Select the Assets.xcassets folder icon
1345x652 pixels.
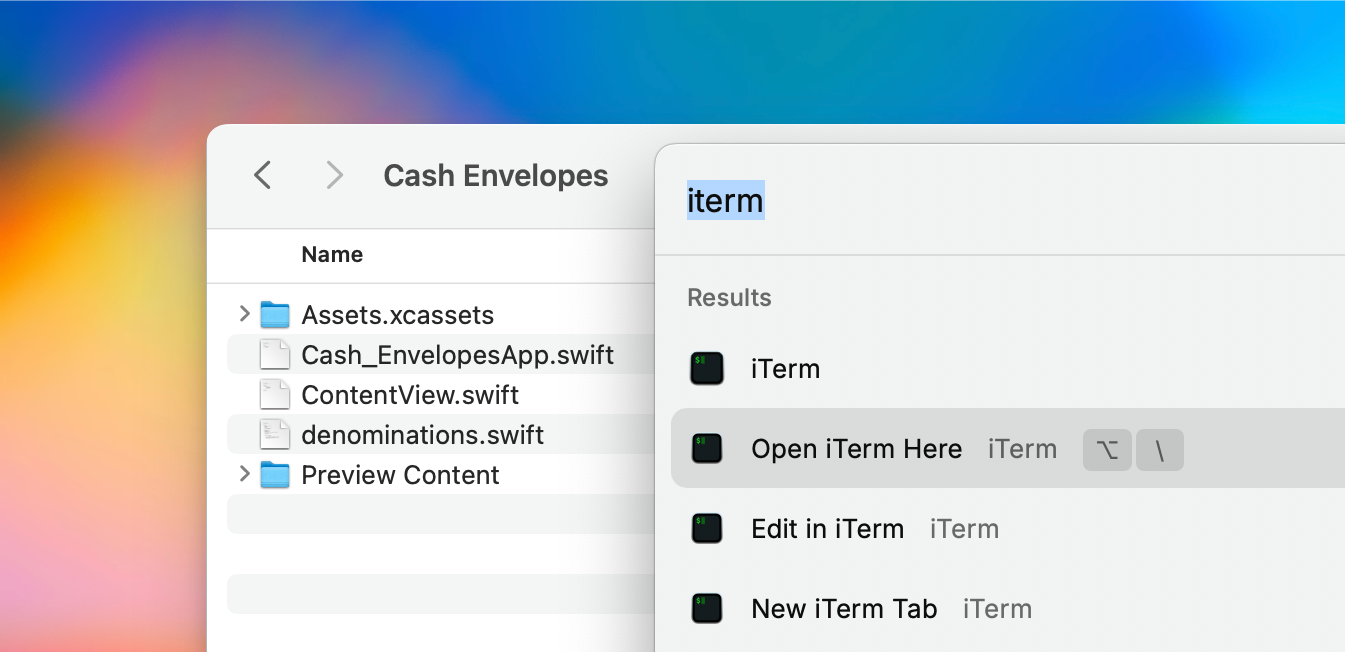click(274, 315)
